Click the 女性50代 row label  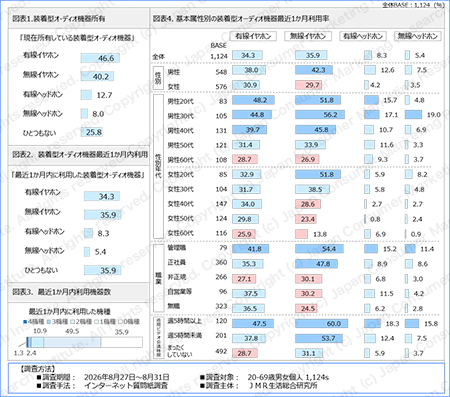click(x=180, y=219)
